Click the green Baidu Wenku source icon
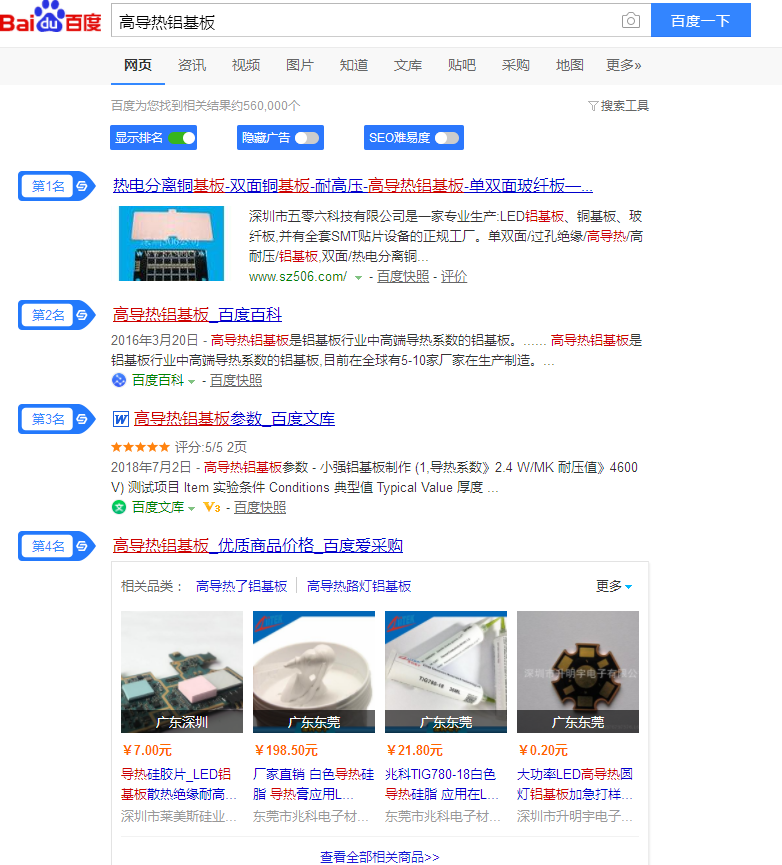 point(119,507)
